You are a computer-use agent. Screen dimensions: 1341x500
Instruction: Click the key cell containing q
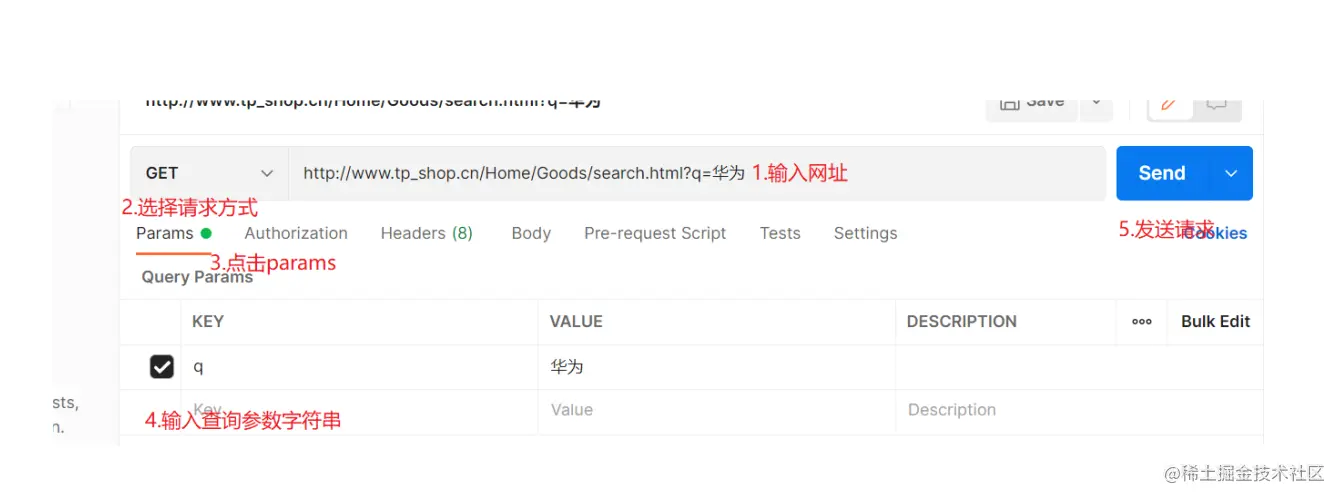tap(360, 367)
